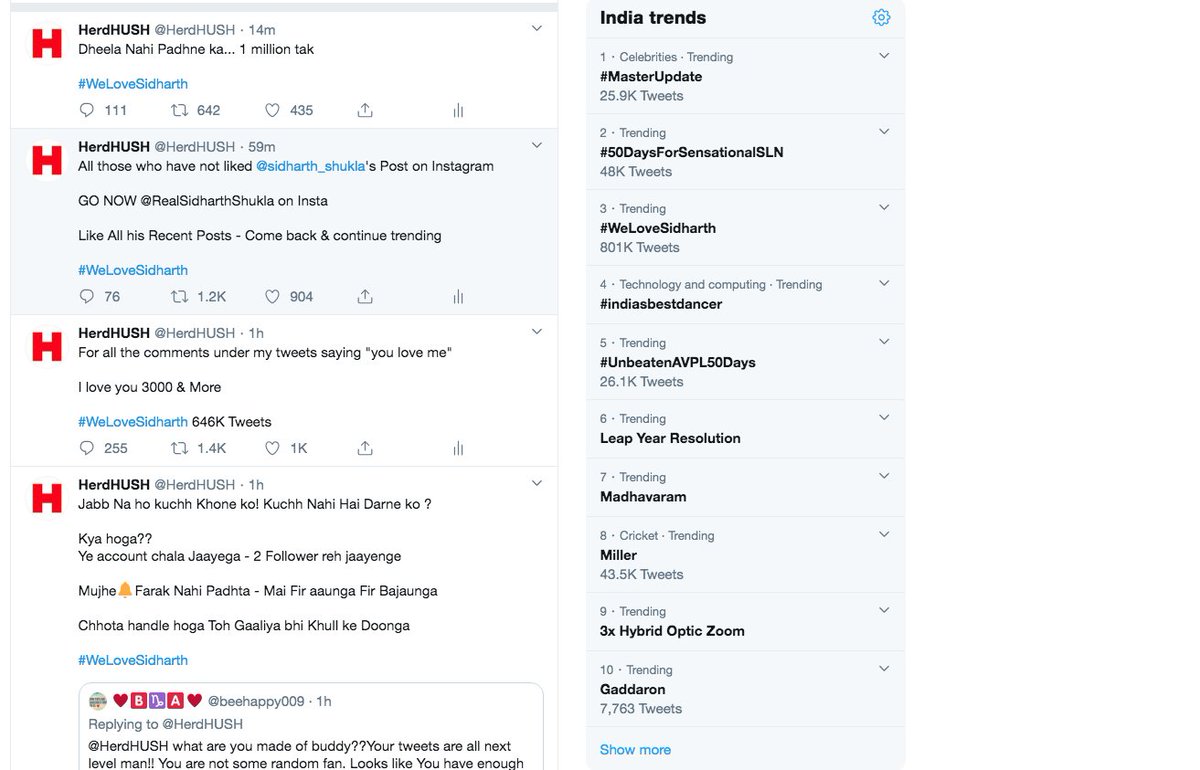
Task: Like the 'I love you 3000' tweet
Action: tap(272, 448)
